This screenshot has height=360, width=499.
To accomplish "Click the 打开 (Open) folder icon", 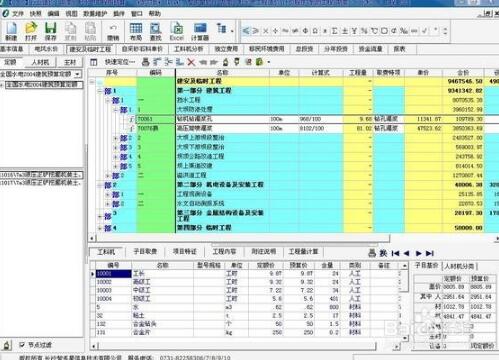I will coord(31,31).
